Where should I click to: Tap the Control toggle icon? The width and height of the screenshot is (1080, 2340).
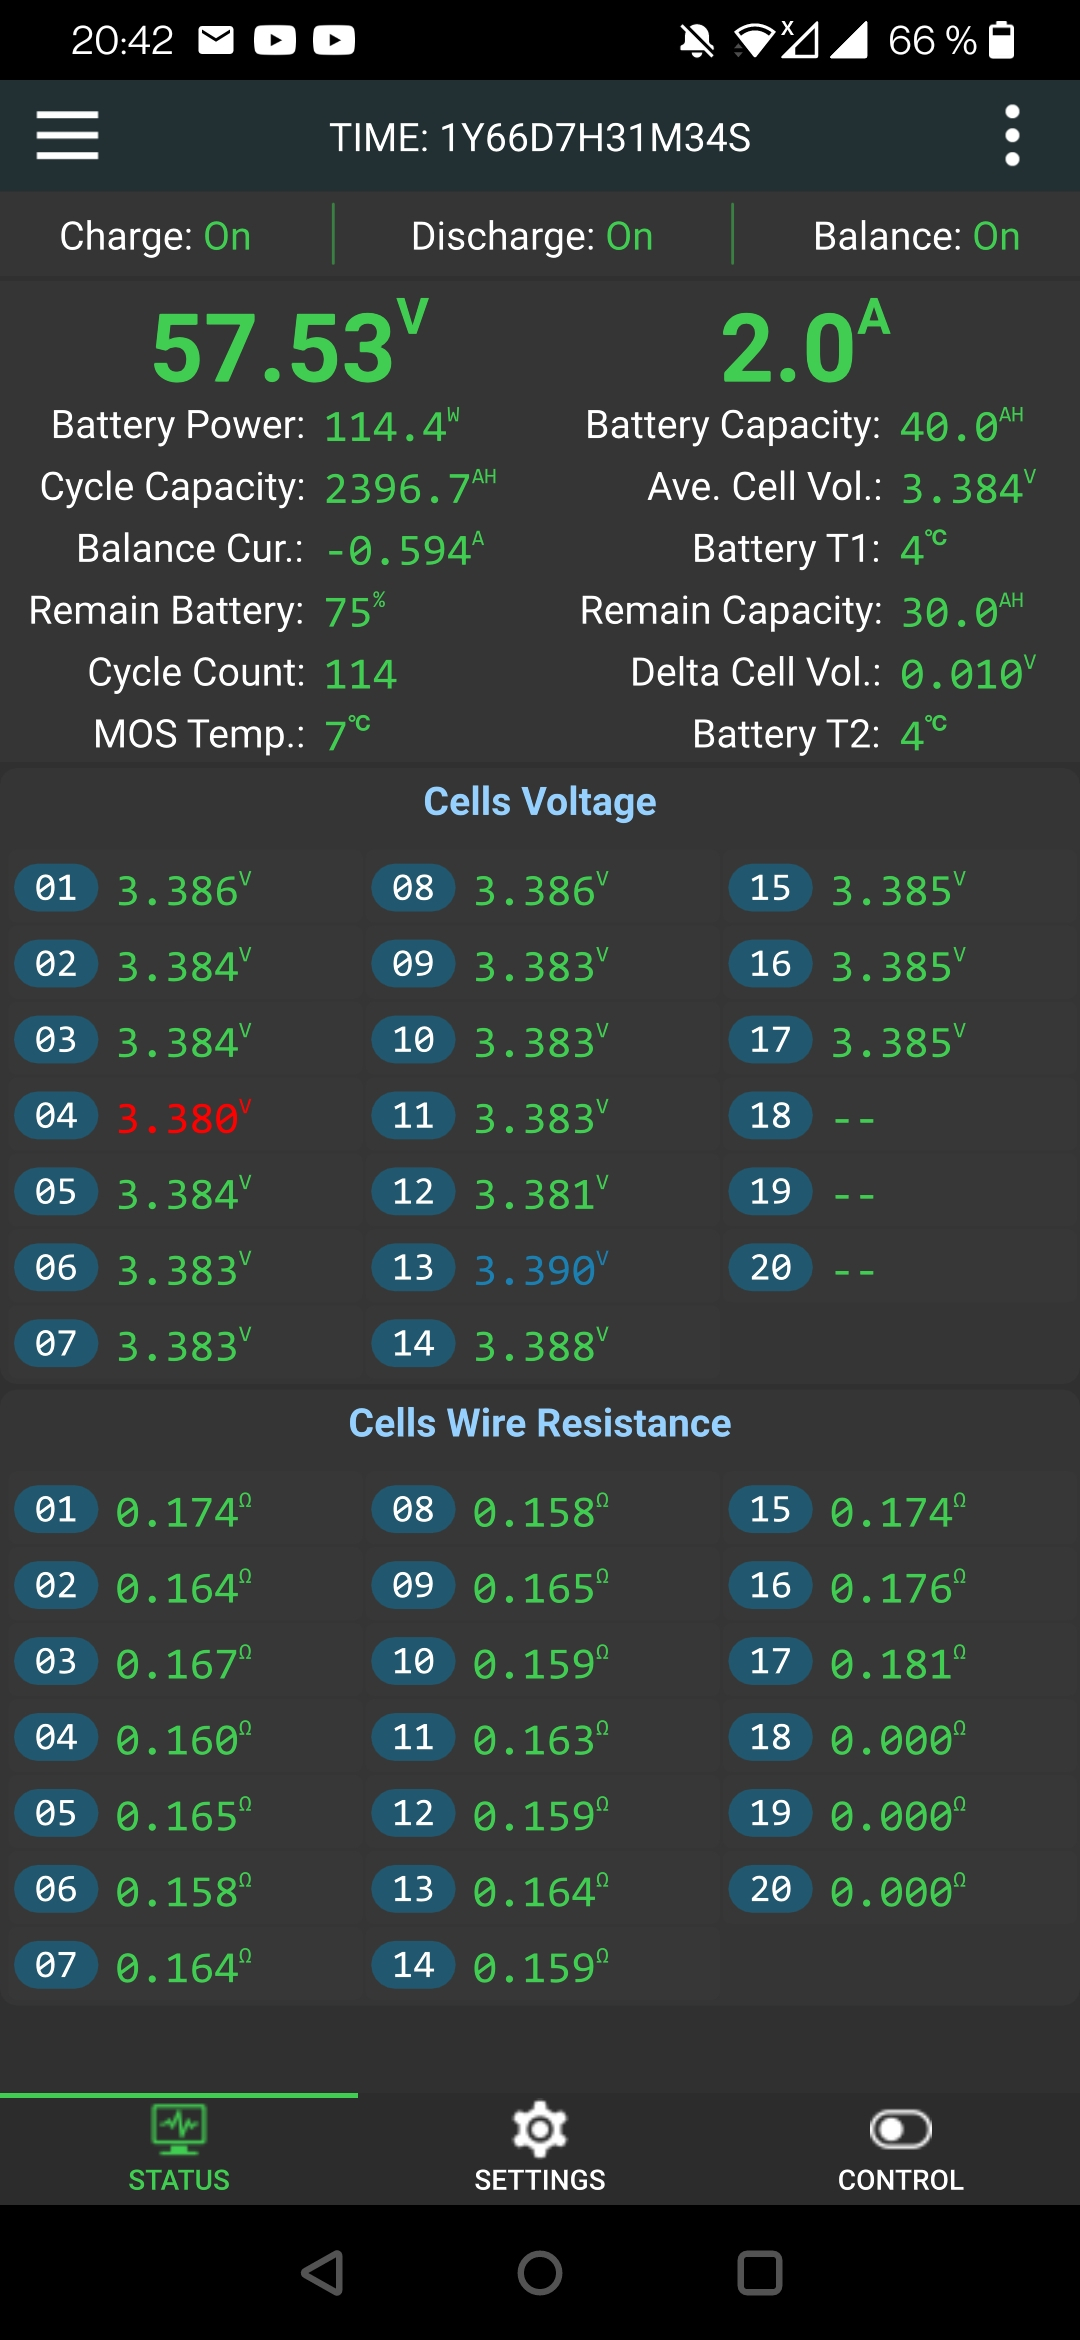[900, 2130]
